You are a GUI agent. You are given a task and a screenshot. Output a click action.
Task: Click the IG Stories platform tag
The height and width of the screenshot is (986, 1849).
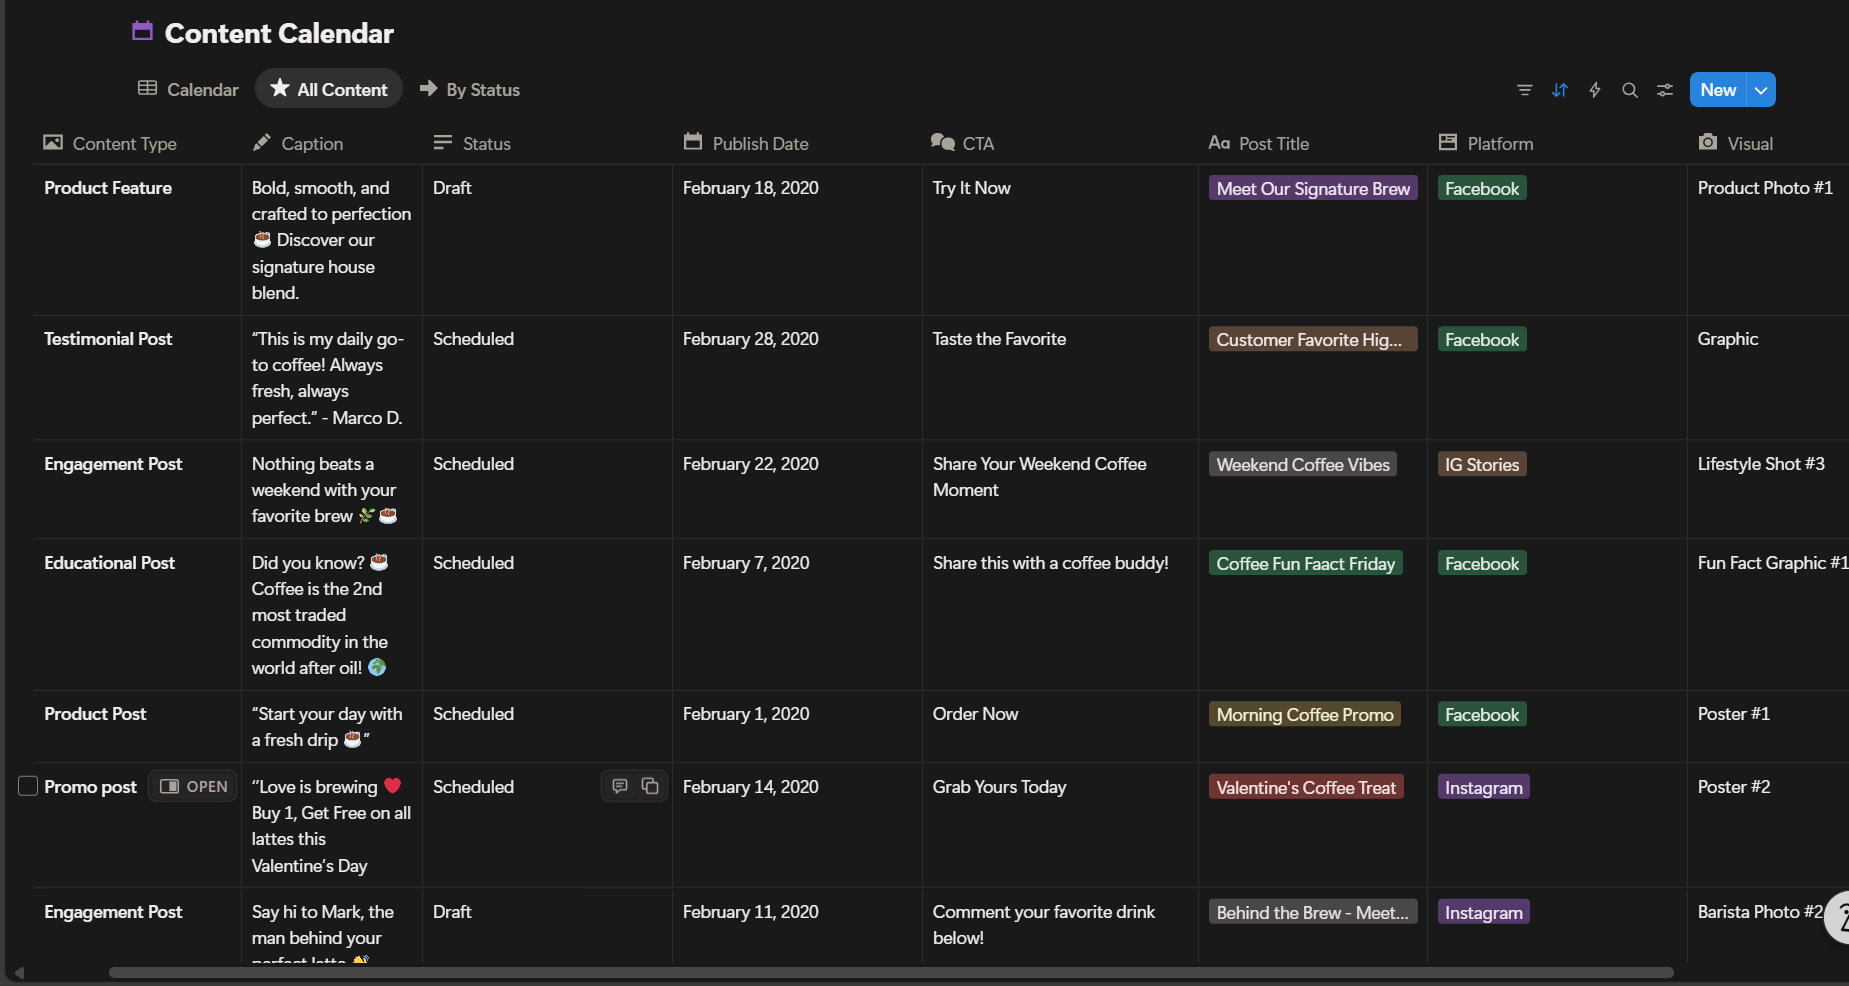click(x=1481, y=465)
